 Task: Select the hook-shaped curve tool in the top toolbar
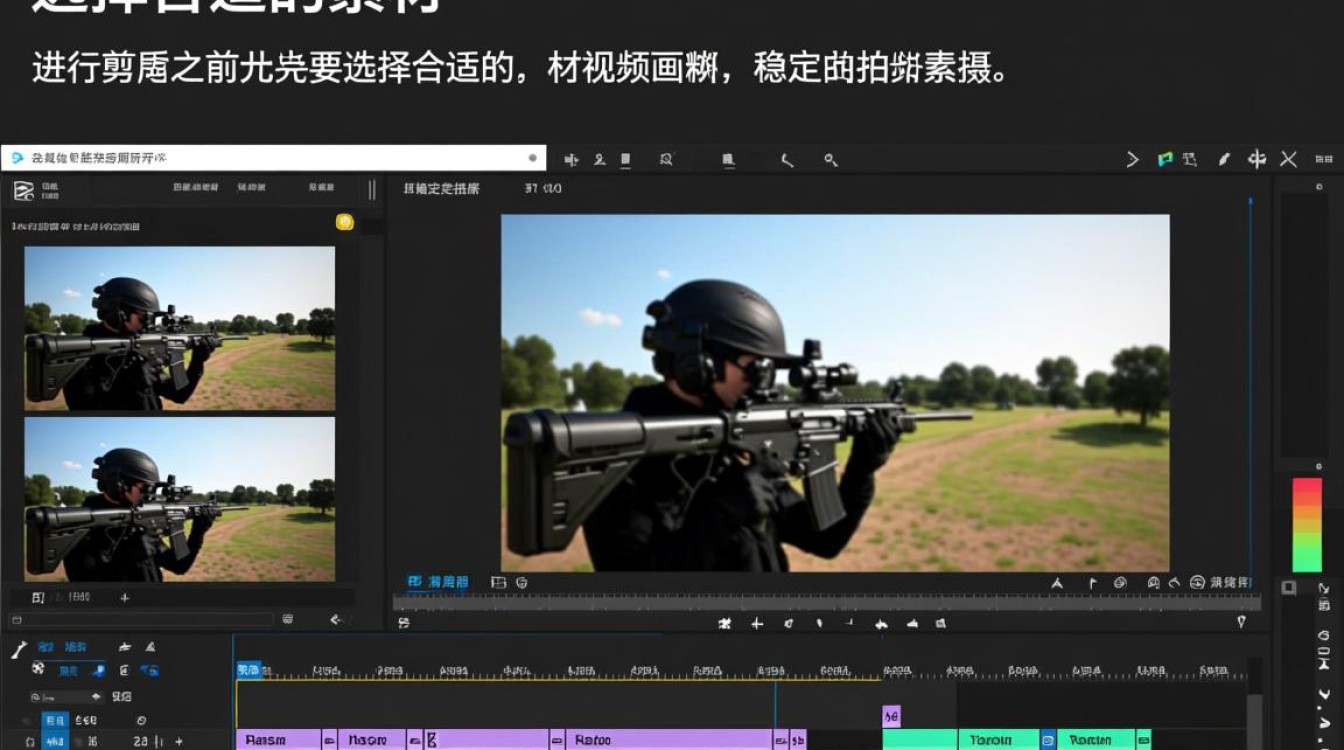787,159
